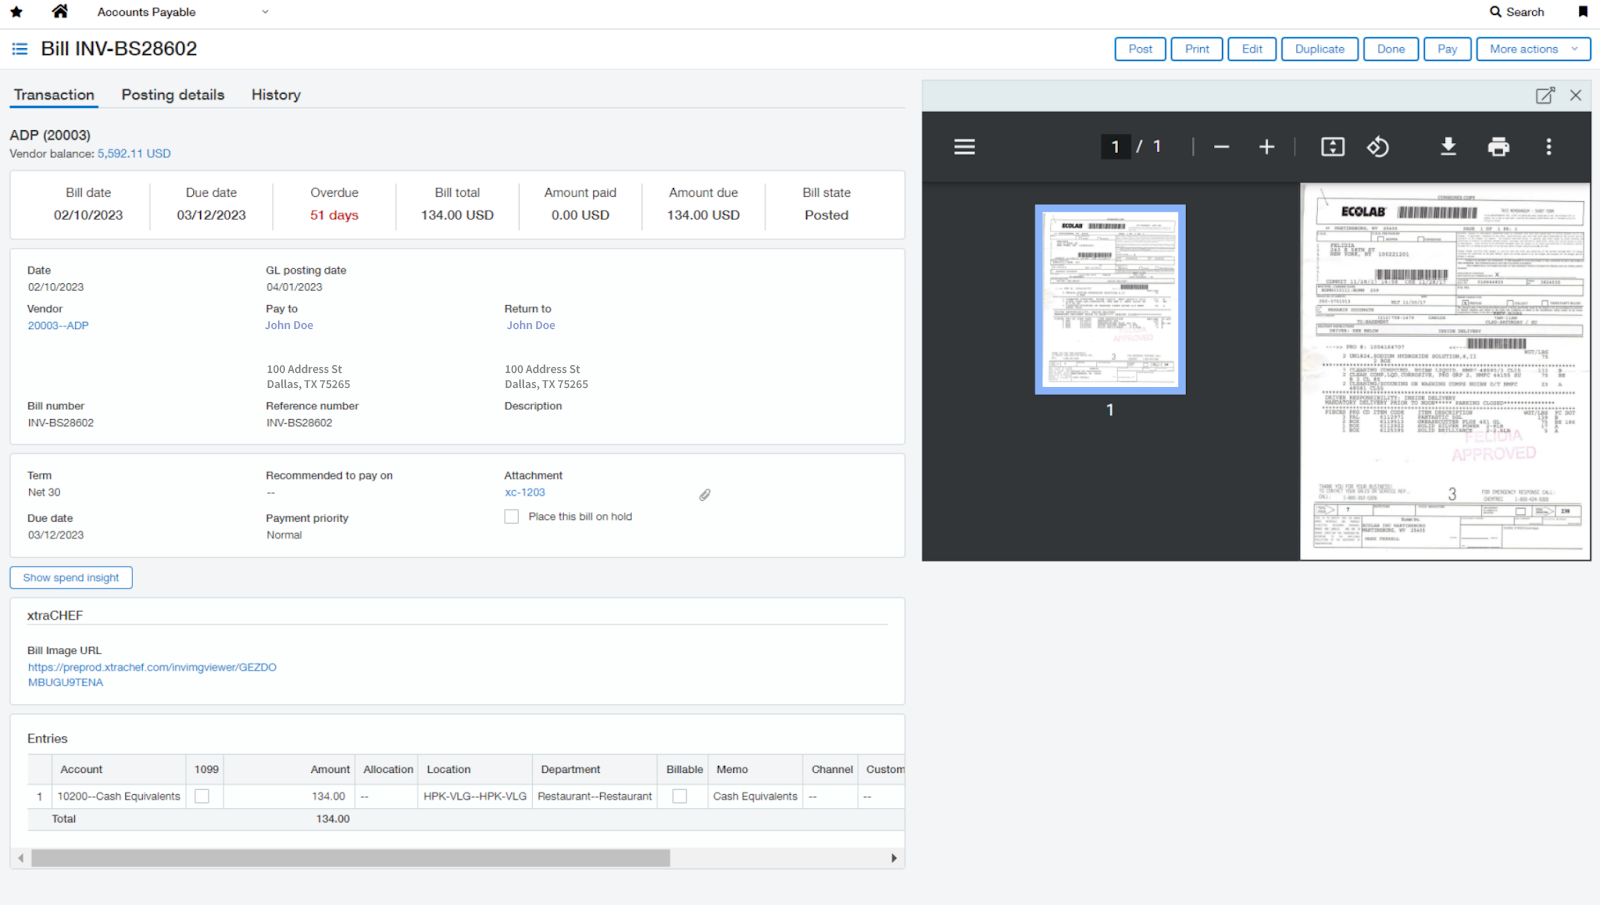1600x905 pixels.
Task: Click the home icon in top bar
Action: (x=60, y=12)
